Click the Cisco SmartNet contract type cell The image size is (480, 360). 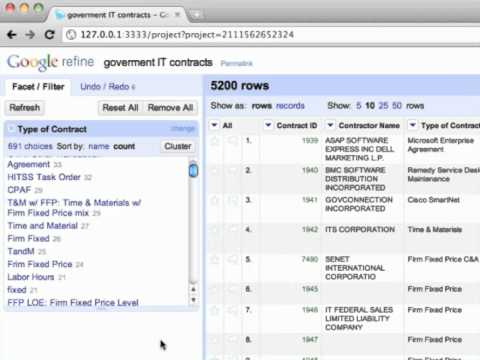434,200
